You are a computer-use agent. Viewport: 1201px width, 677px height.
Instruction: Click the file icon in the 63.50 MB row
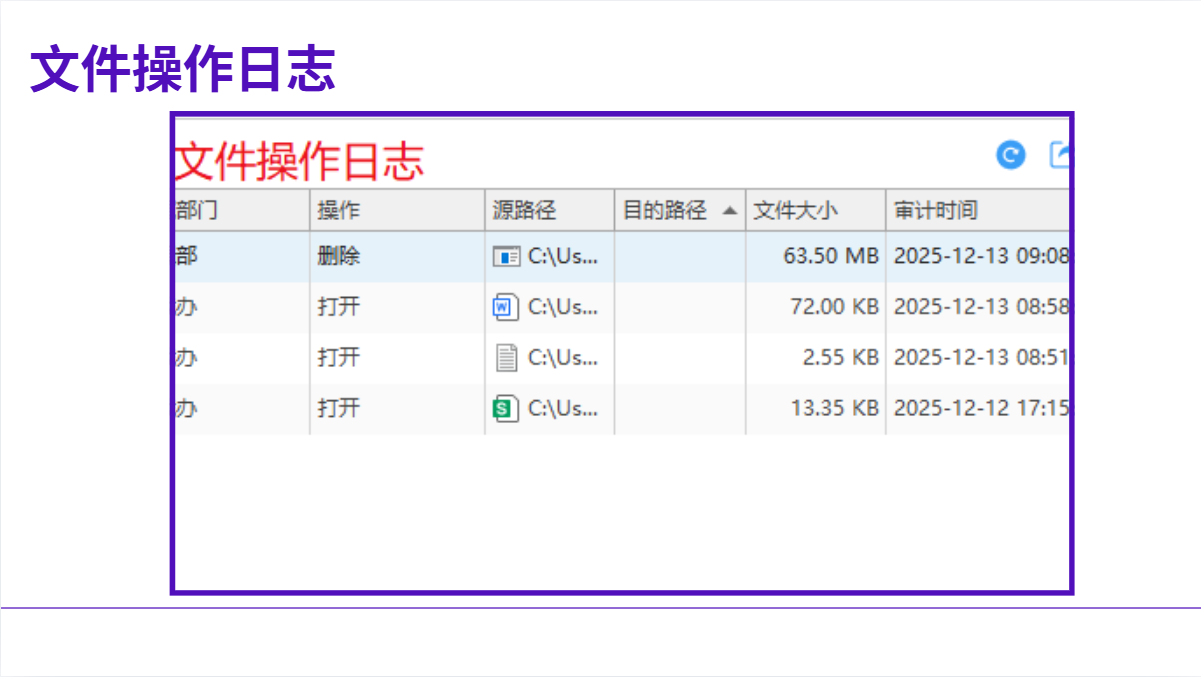(507, 257)
